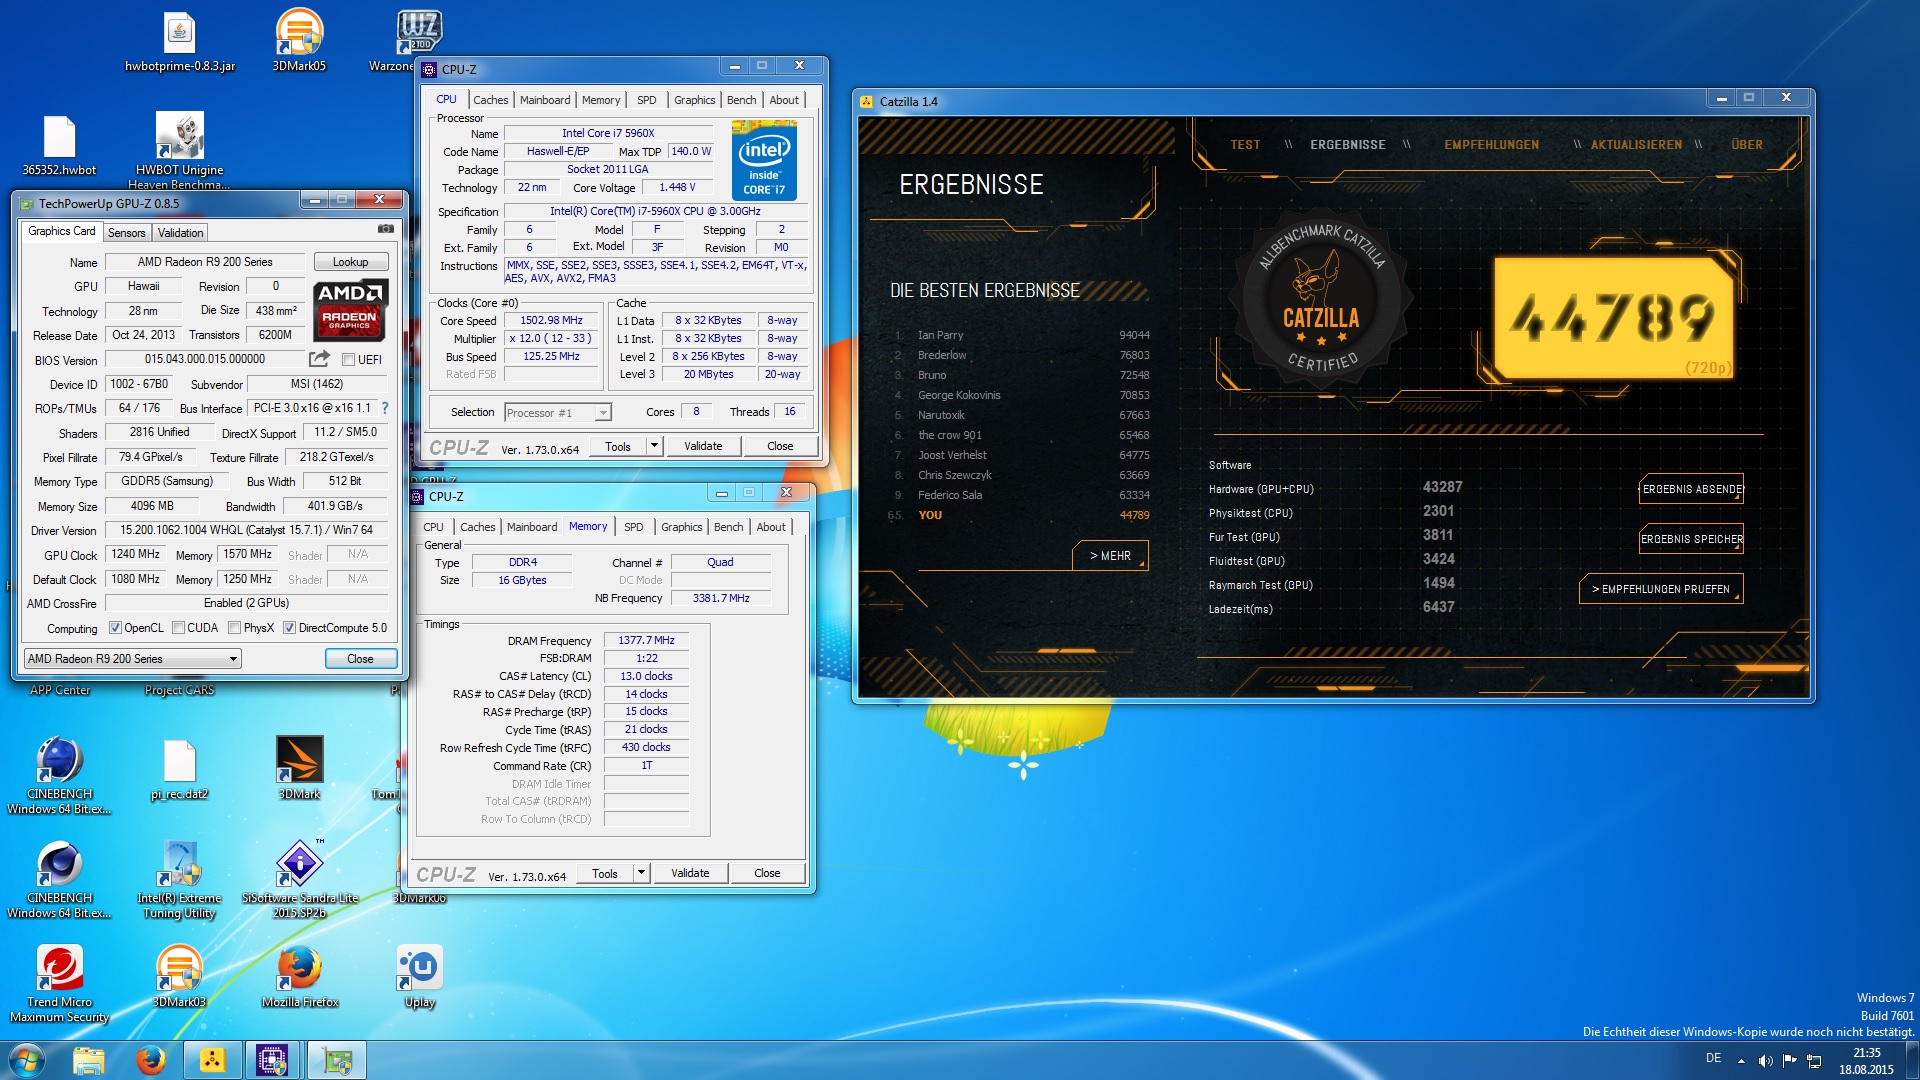Viewport: 1920px width, 1080px height.
Task: Click the BIOS version share/export icon
Action: click(x=320, y=359)
